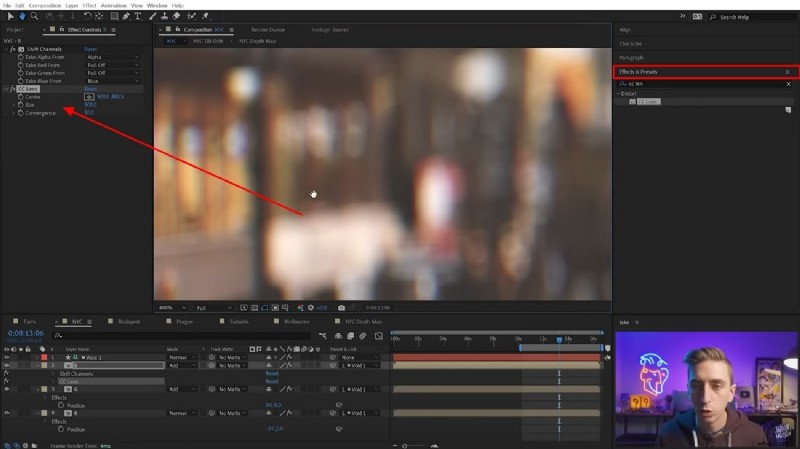The width and height of the screenshot is (800, 449).
Task: Open the Animation menu
Action: coord(113,5)
